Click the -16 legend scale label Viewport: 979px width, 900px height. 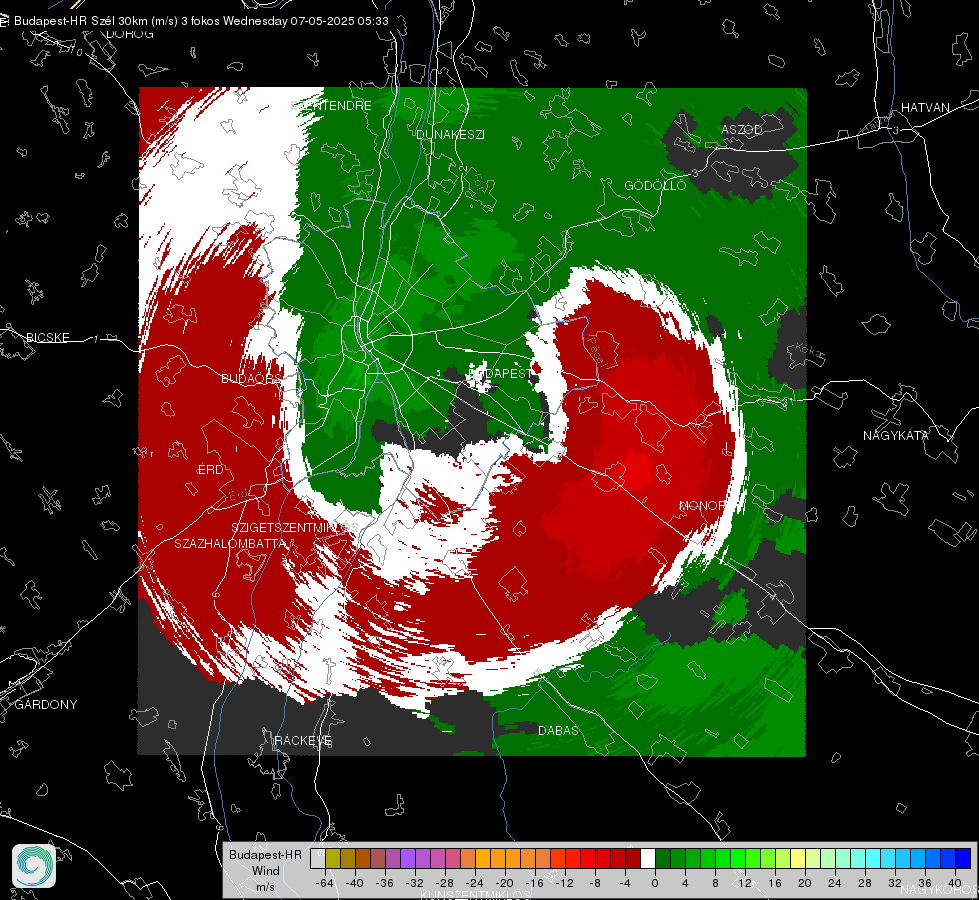[x=535, y=883]
